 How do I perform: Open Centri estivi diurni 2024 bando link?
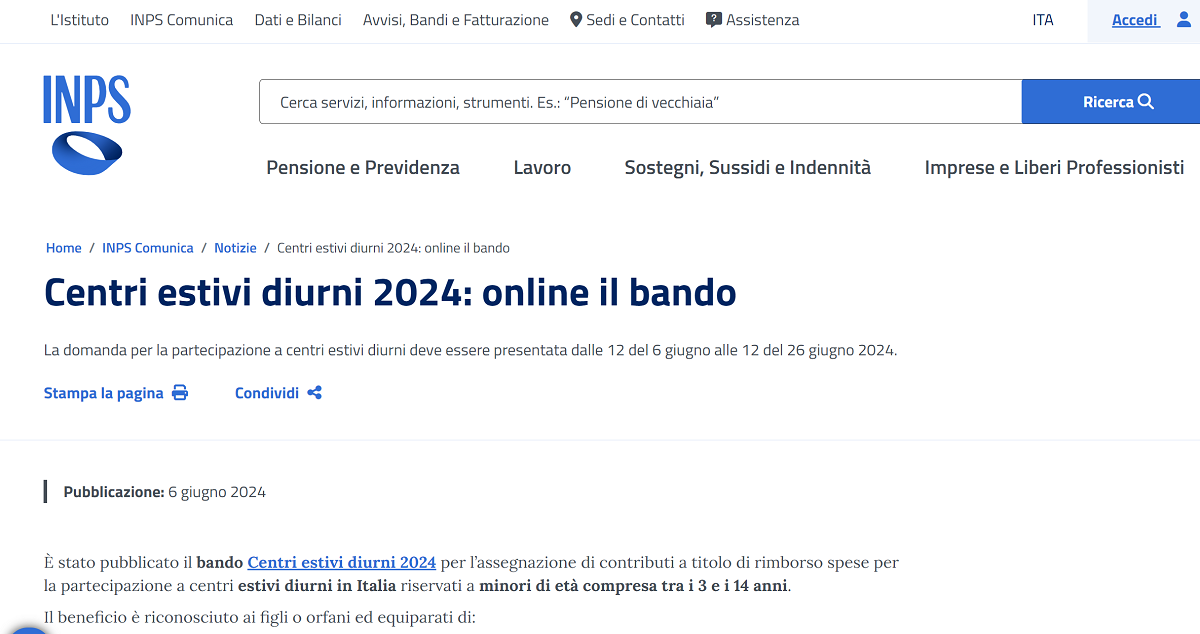click(342, 563)
